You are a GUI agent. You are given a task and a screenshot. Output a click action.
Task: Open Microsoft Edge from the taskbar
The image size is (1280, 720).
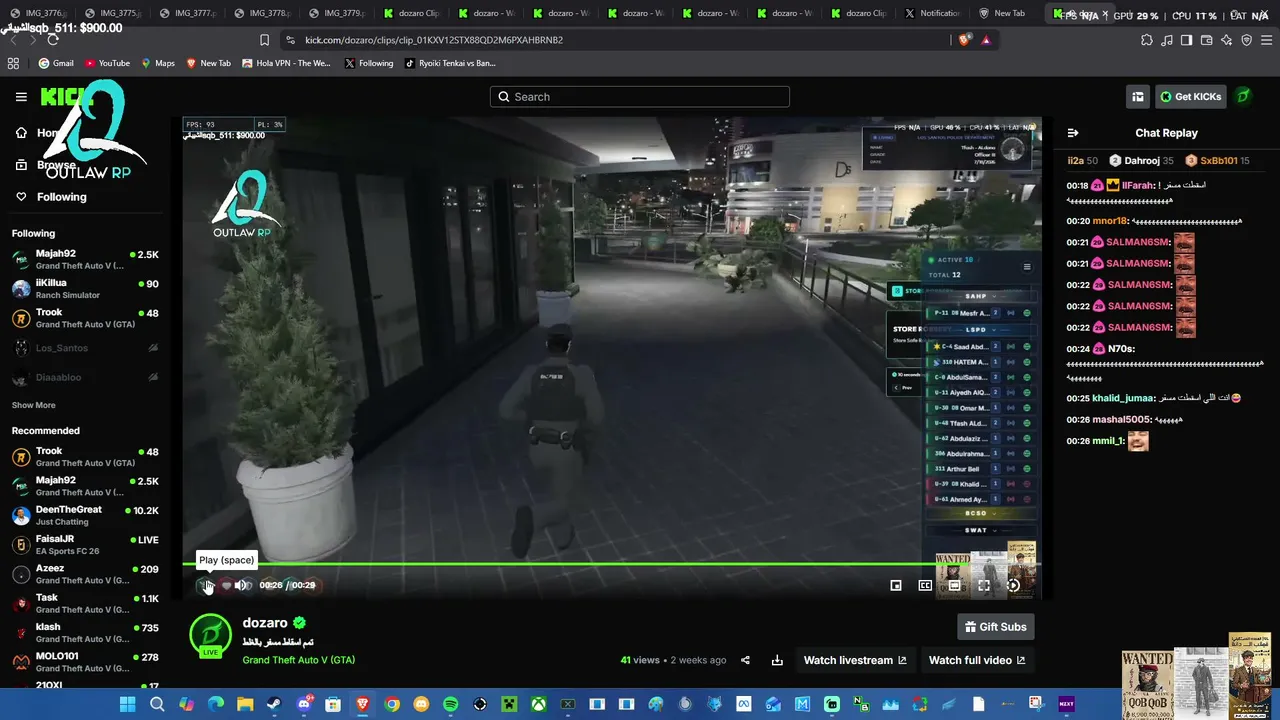(x=216, y=704)
